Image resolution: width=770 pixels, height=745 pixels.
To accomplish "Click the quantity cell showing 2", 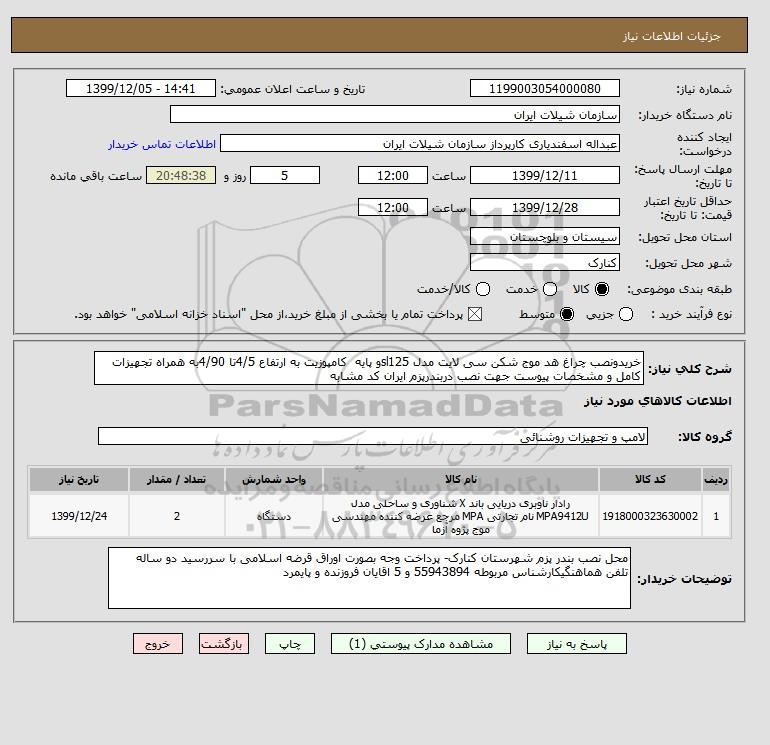I will pyautogui.click(x=177, y=516).
